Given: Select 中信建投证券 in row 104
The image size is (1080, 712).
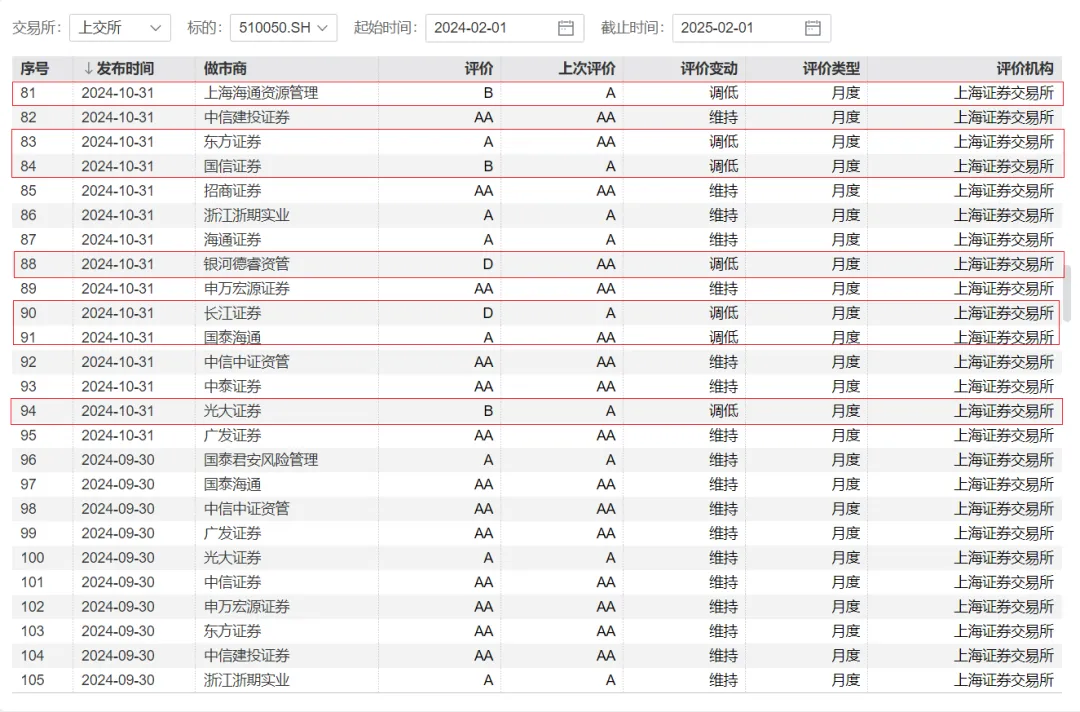Looking at the screenshot, I should 247,656.
